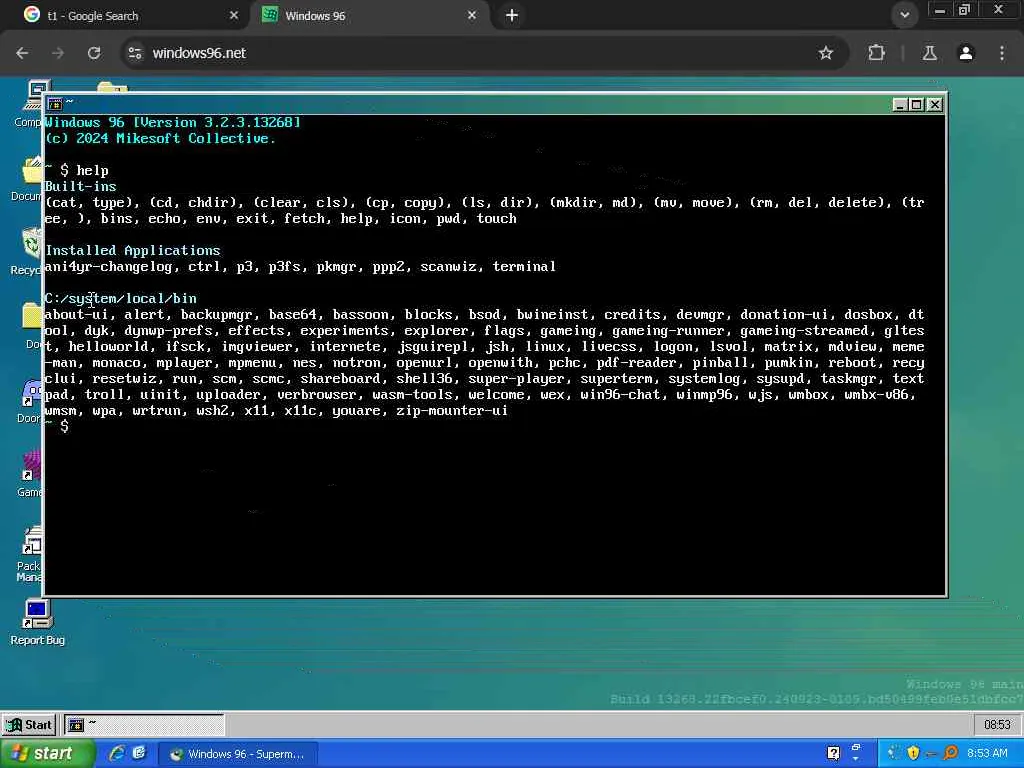
Task: Click the security shield tray icon
Action: (914, 754)
